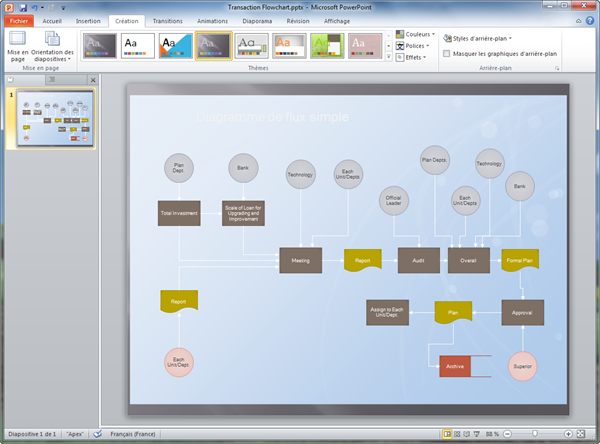Switch to the Affichage tab
The height and width of the screenshot is (444, 600).
337,21
